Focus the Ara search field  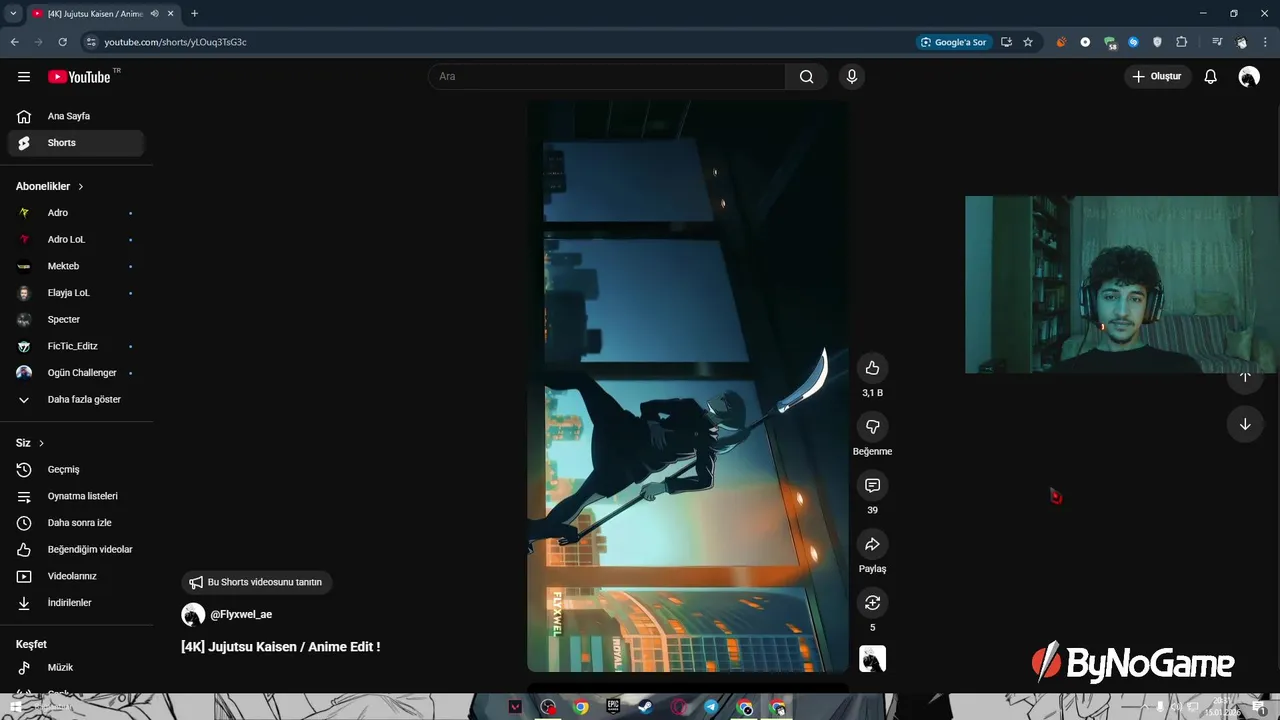607,77
